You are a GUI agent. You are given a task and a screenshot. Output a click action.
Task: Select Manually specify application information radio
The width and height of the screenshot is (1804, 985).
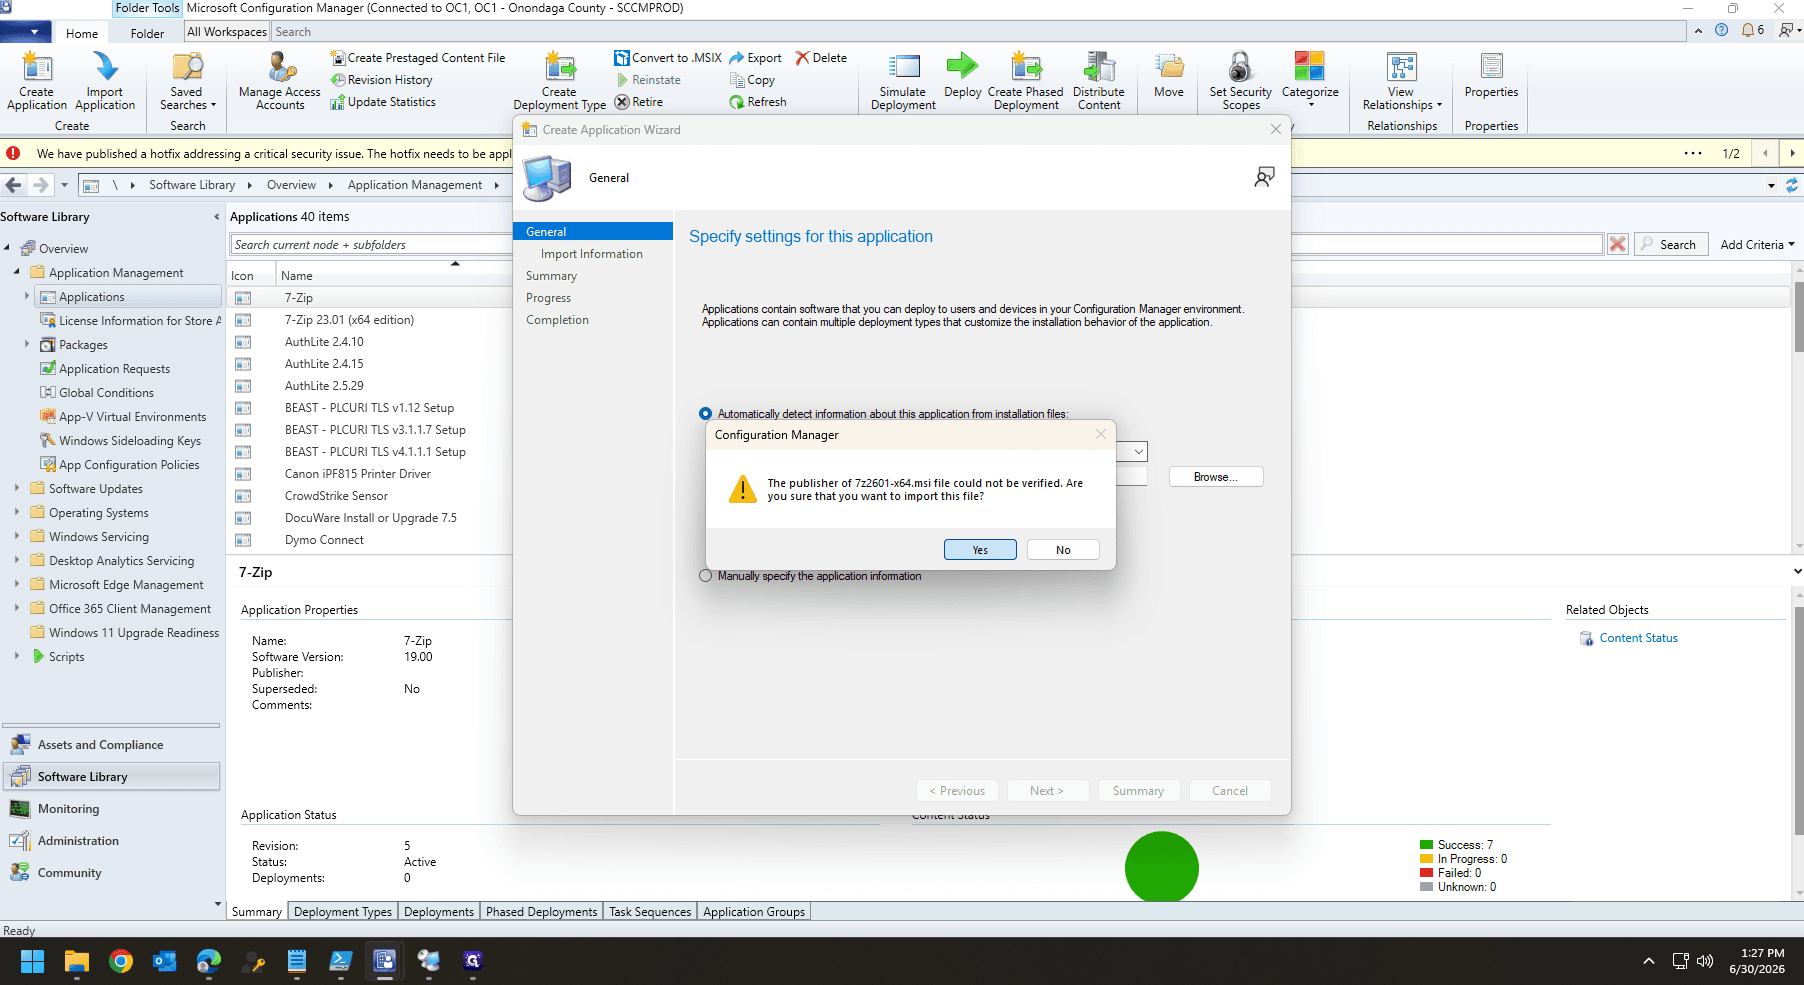706,576
